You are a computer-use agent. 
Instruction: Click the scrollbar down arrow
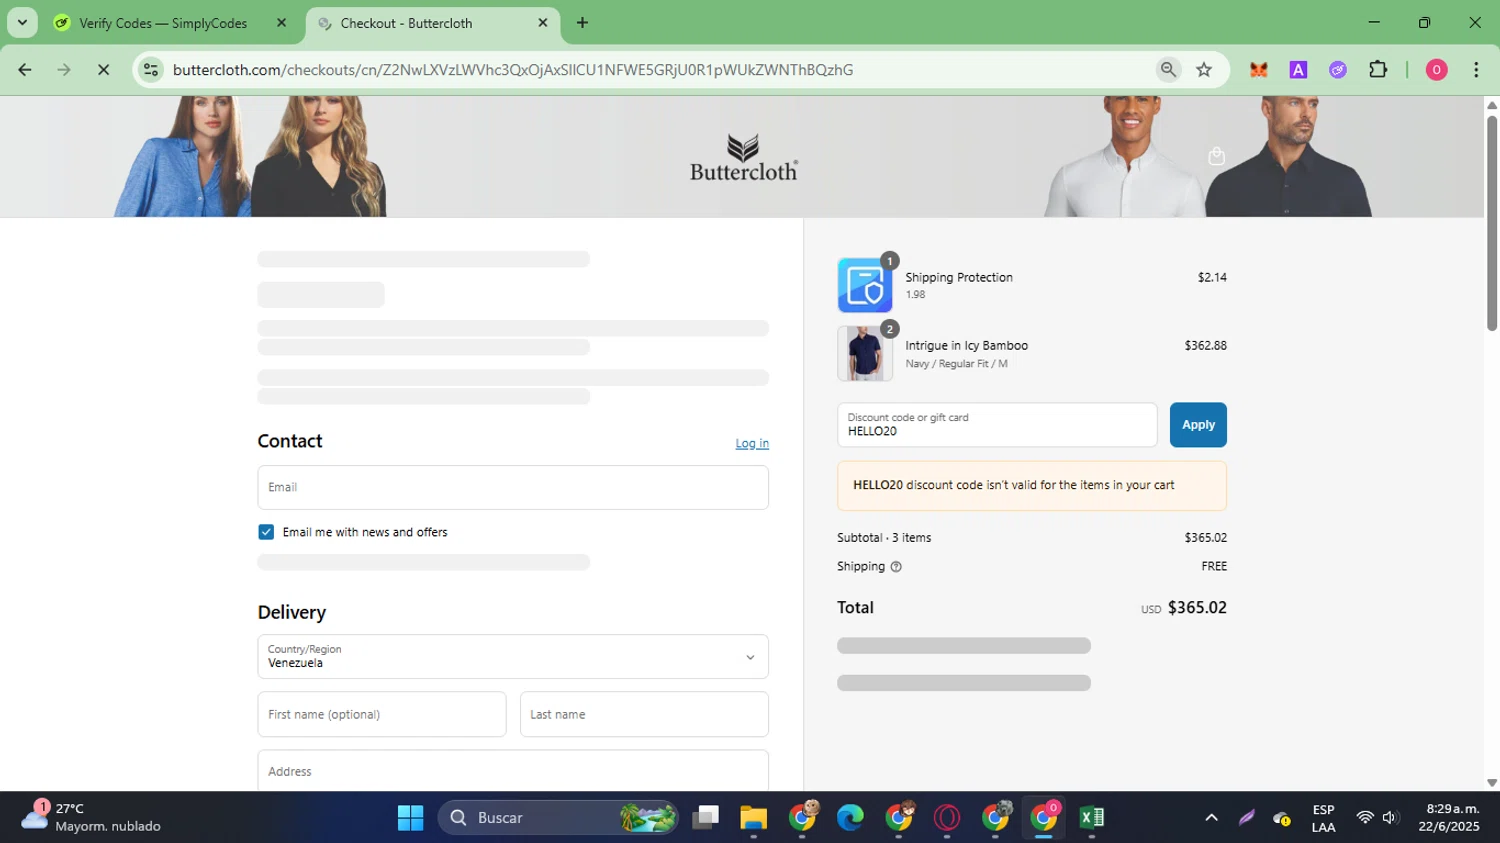[x=1492, y=783]
